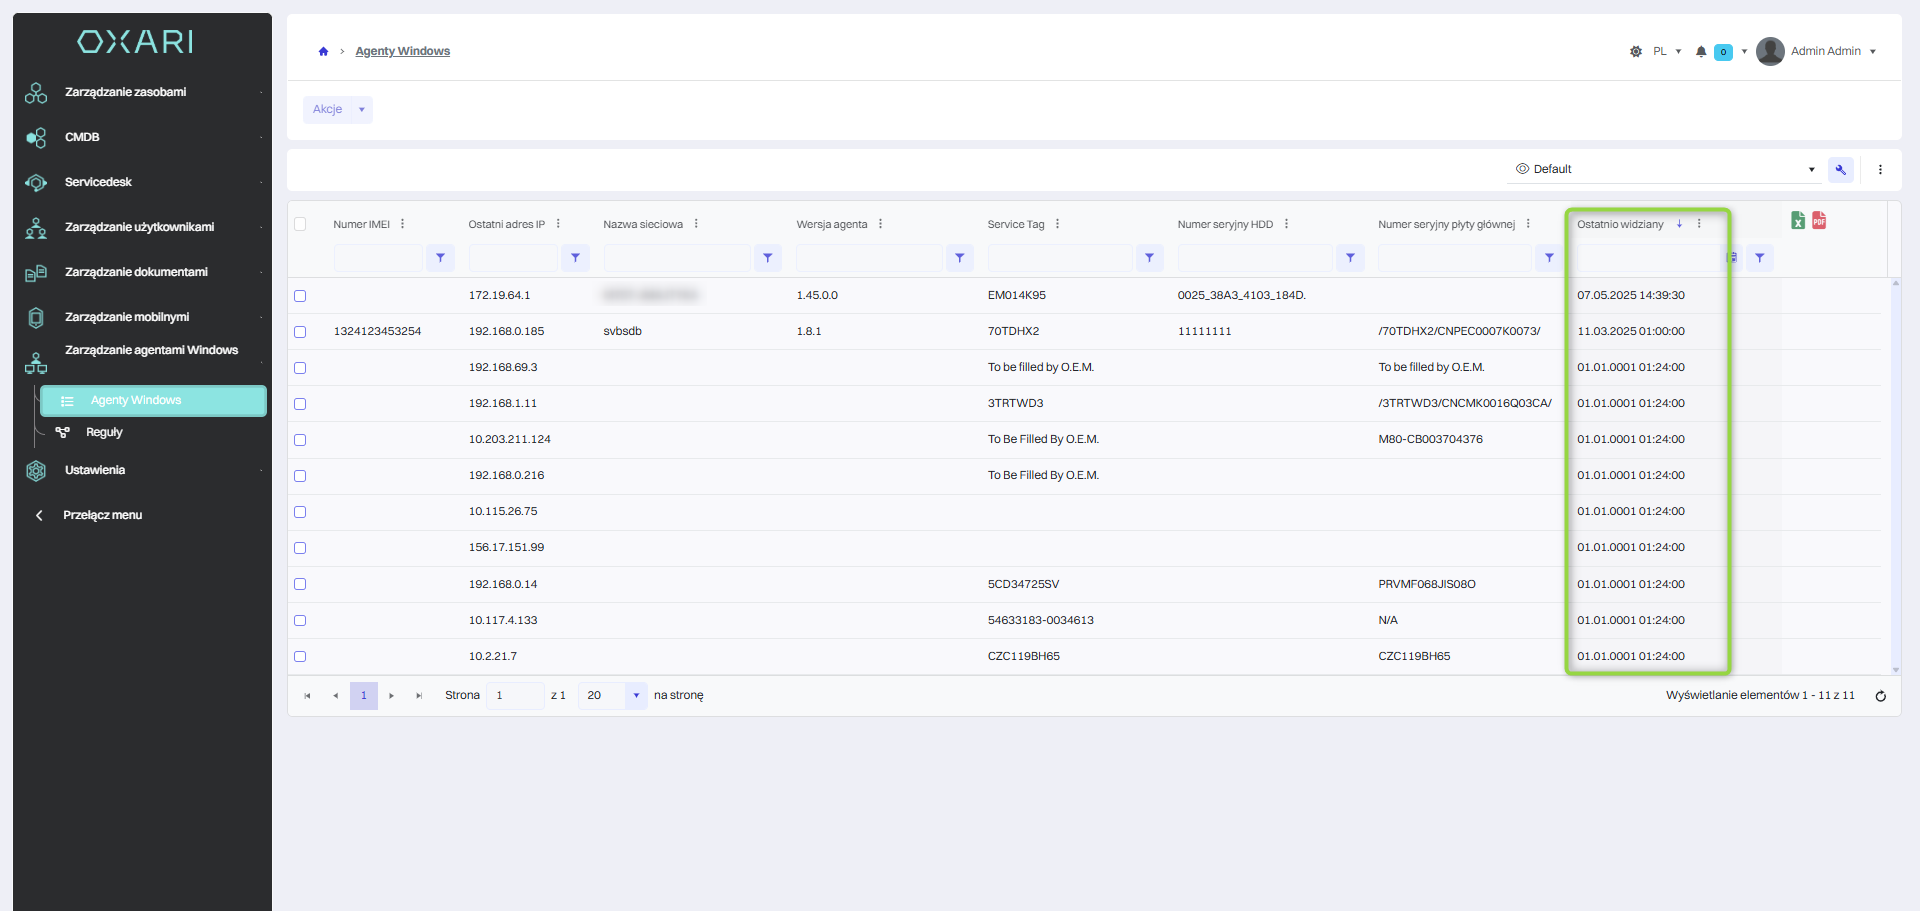Click the Agenty Windows breadcrumb link
The height and width of the screenshot is (911, 1920).
402,51
